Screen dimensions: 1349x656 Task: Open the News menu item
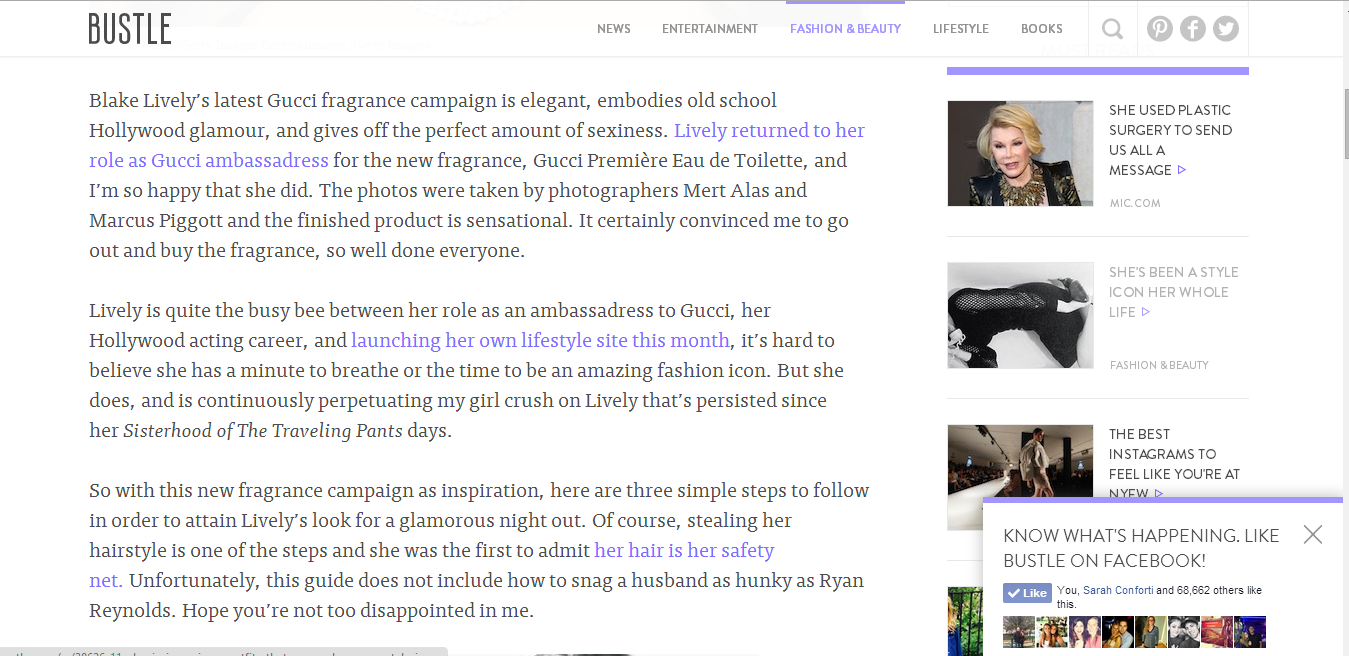(613, 29)
